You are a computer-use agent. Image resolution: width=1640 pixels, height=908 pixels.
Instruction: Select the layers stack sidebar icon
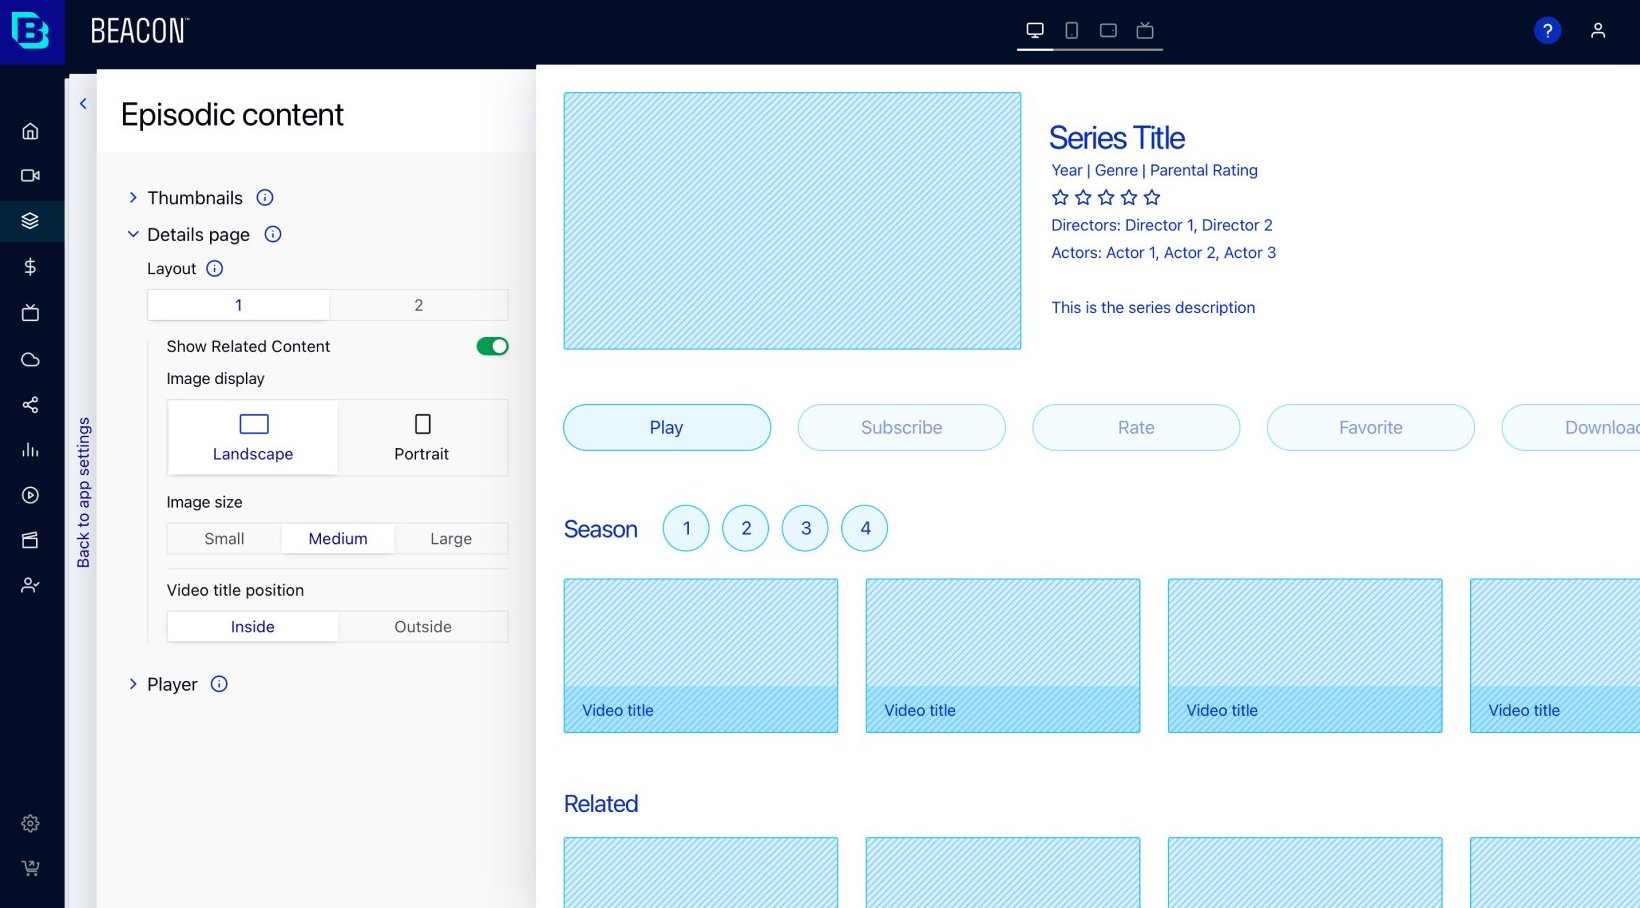30,221
